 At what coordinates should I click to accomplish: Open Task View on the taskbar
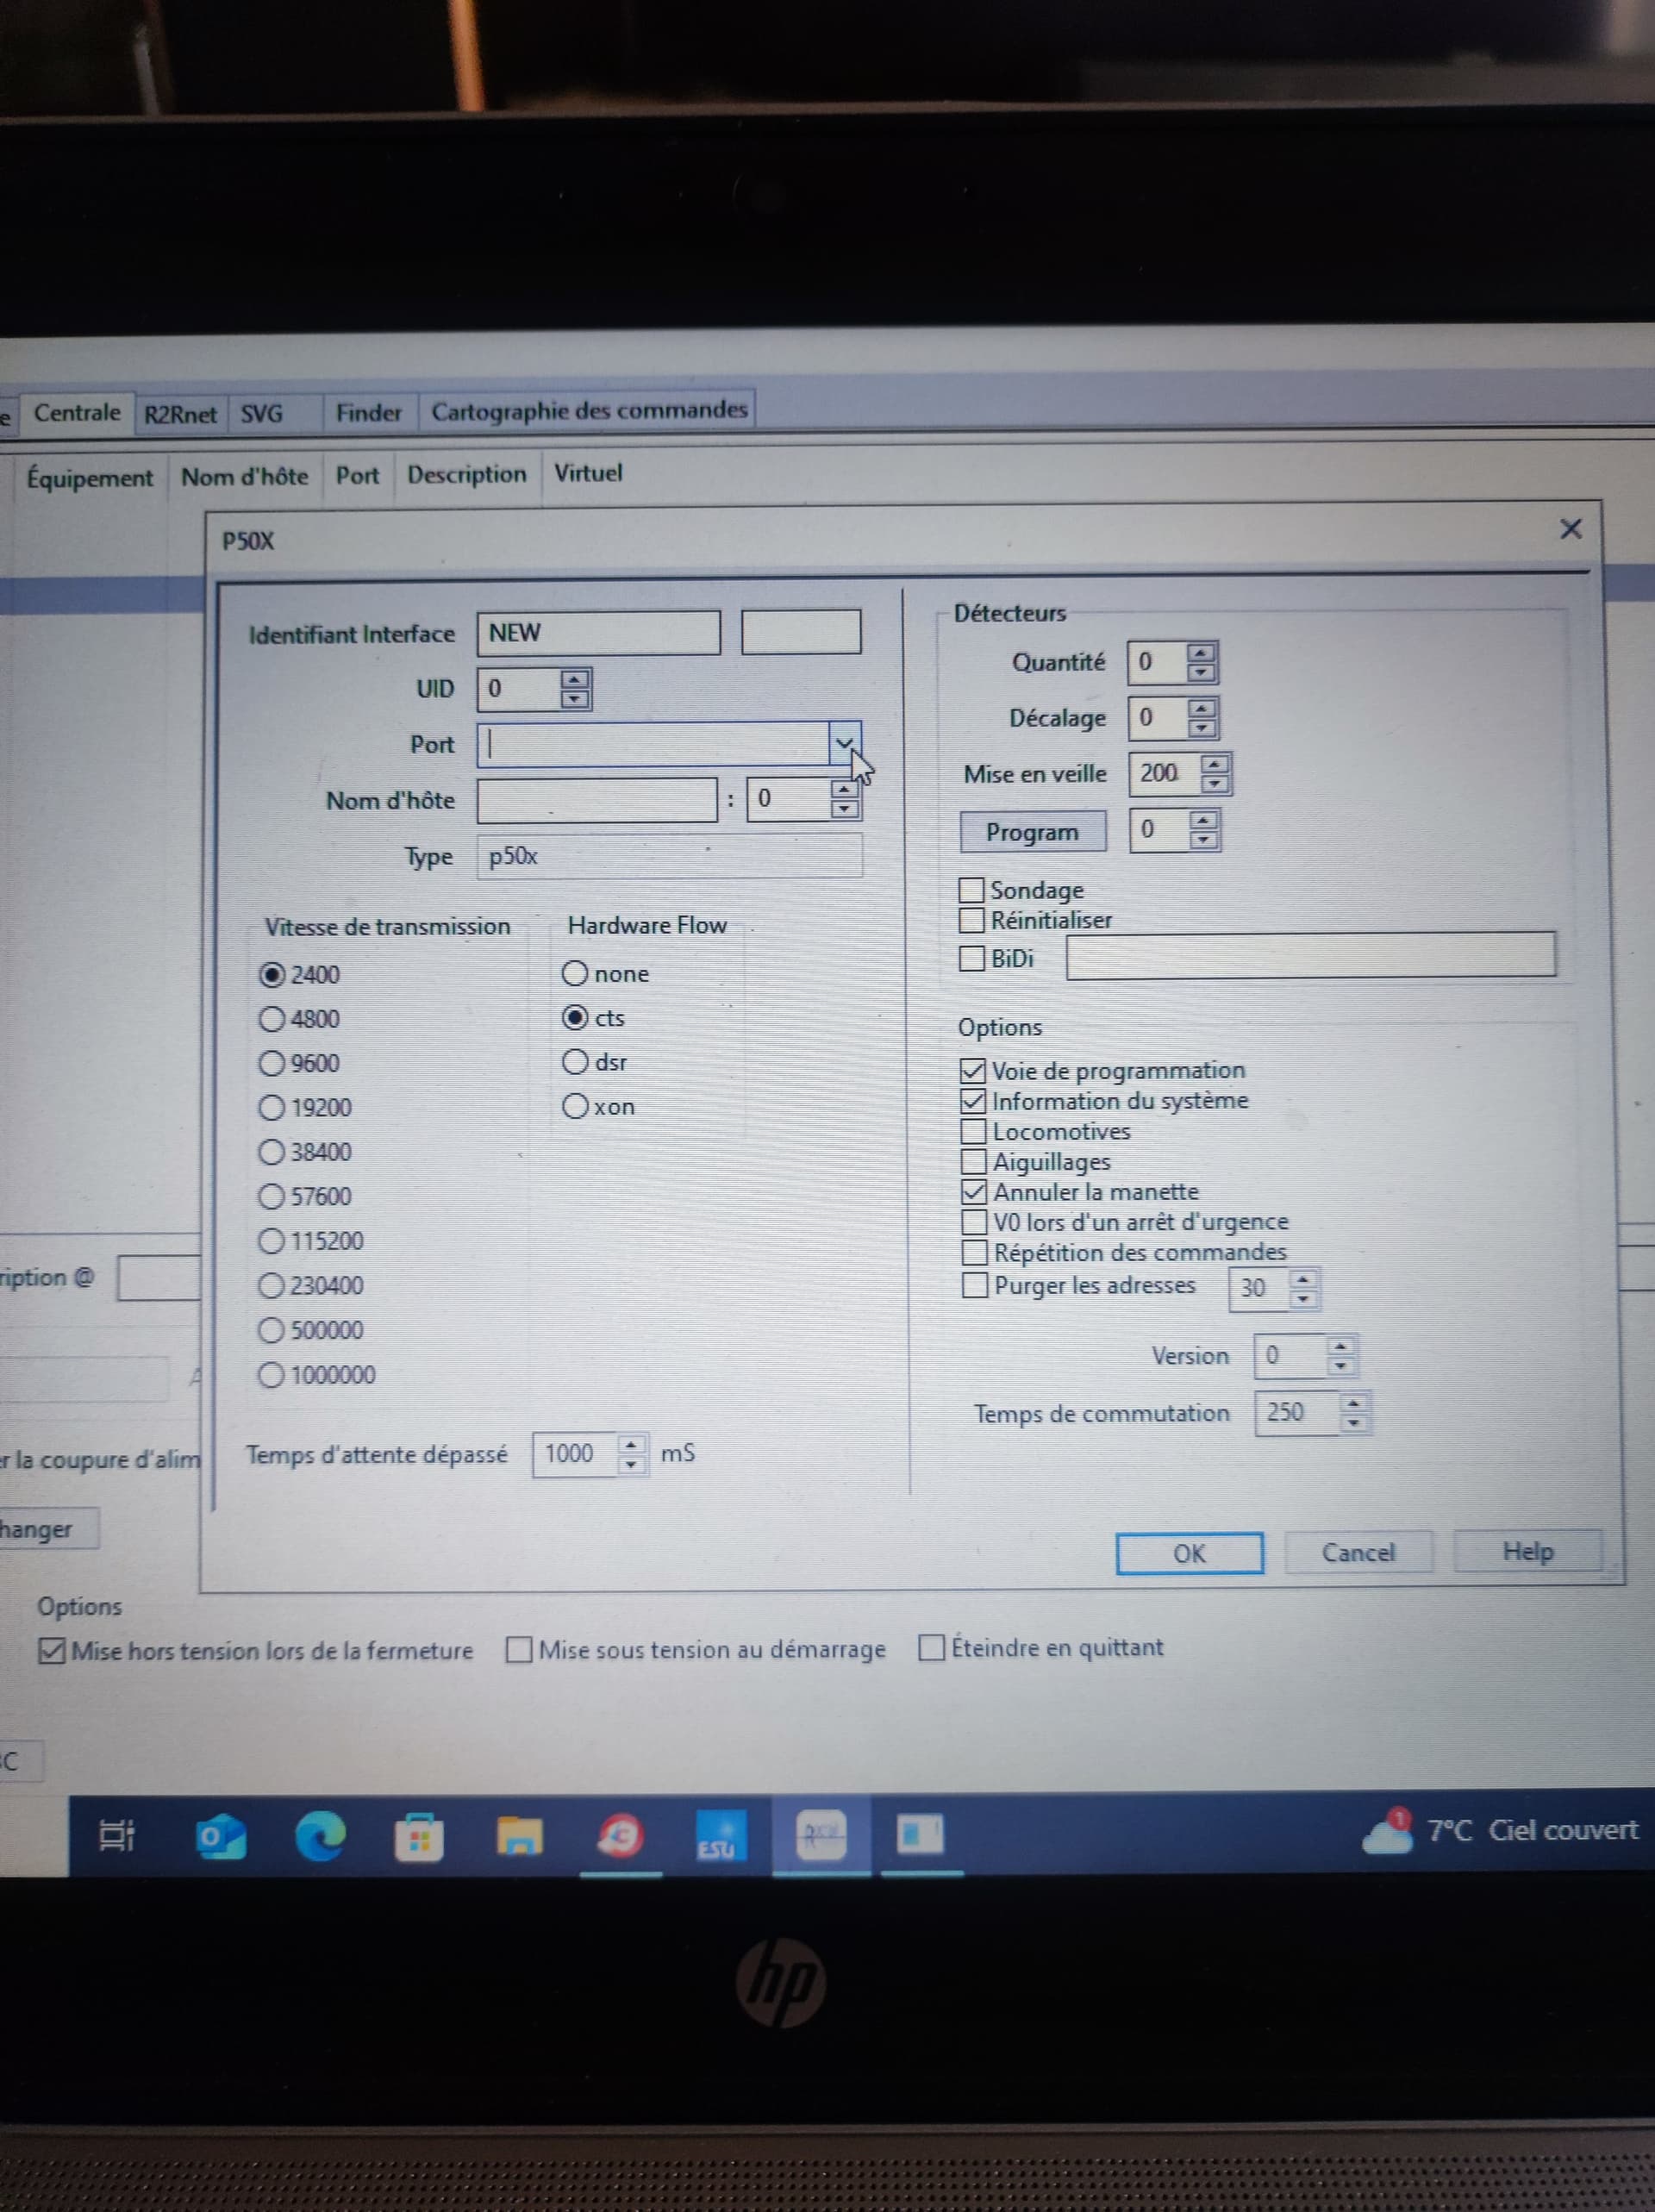(x=117, y=1836)
